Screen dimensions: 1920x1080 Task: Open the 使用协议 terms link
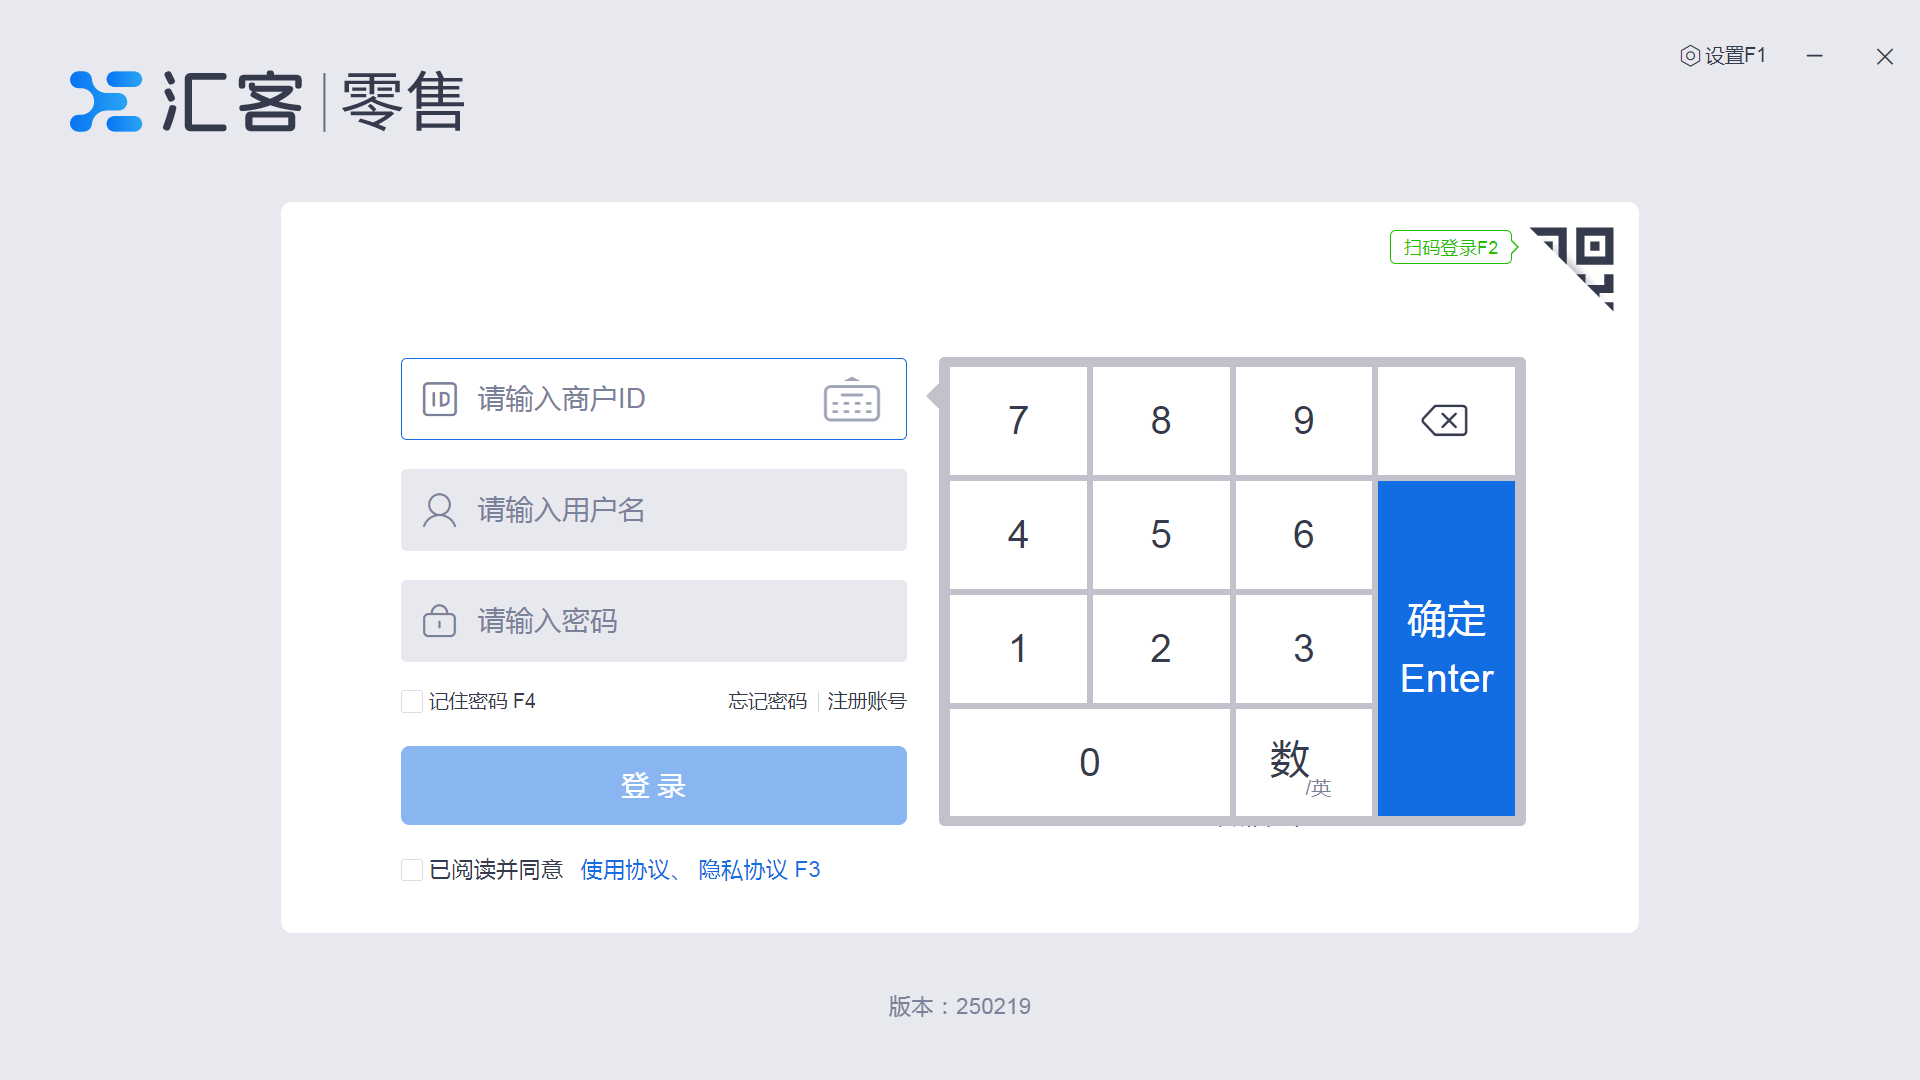(x=625, y=870)
